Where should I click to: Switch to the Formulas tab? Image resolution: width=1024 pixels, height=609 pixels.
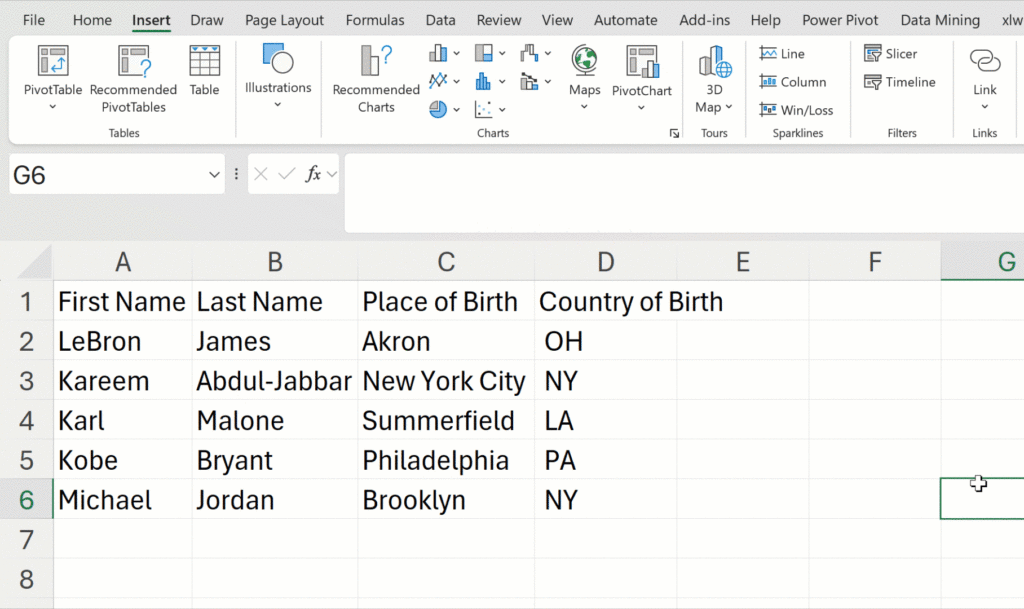pyautogui.click(x=375, y=20)
